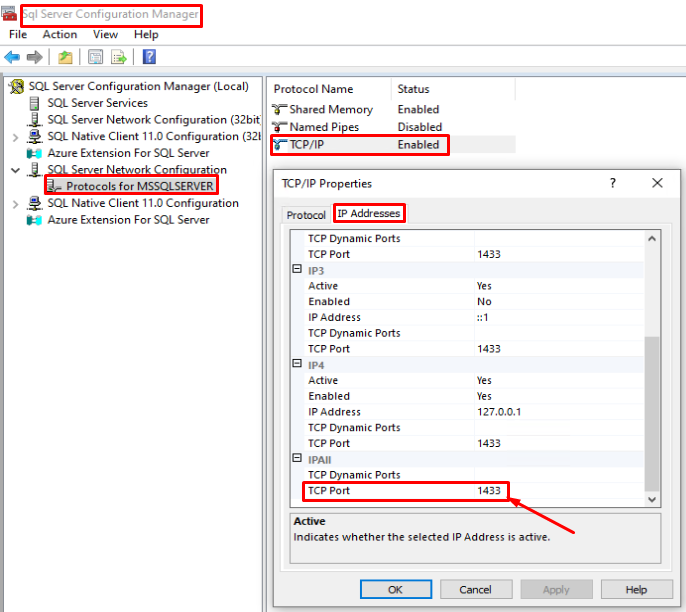Click the IP3 IP Address value ::1

[x=483, y=317]
